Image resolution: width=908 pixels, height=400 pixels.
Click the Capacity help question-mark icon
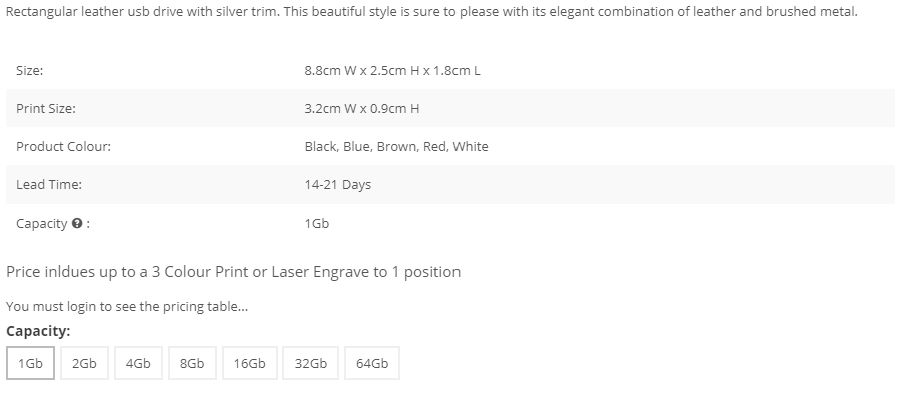pyautogui.click(x=77, y=223)
